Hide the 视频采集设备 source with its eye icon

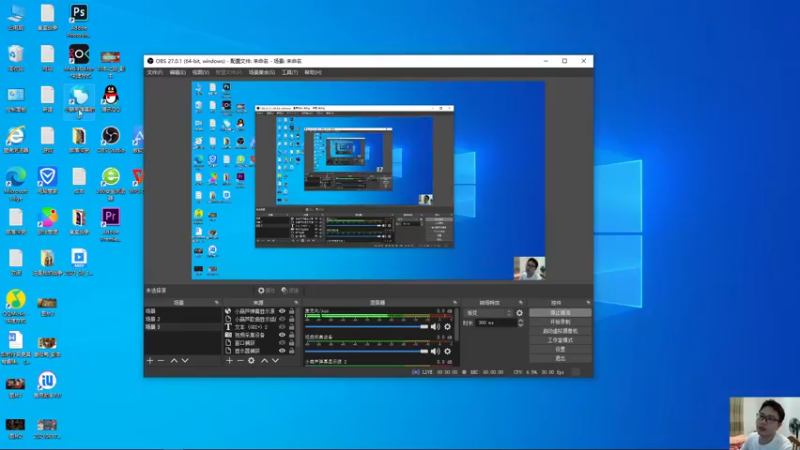tap(282, 335)
